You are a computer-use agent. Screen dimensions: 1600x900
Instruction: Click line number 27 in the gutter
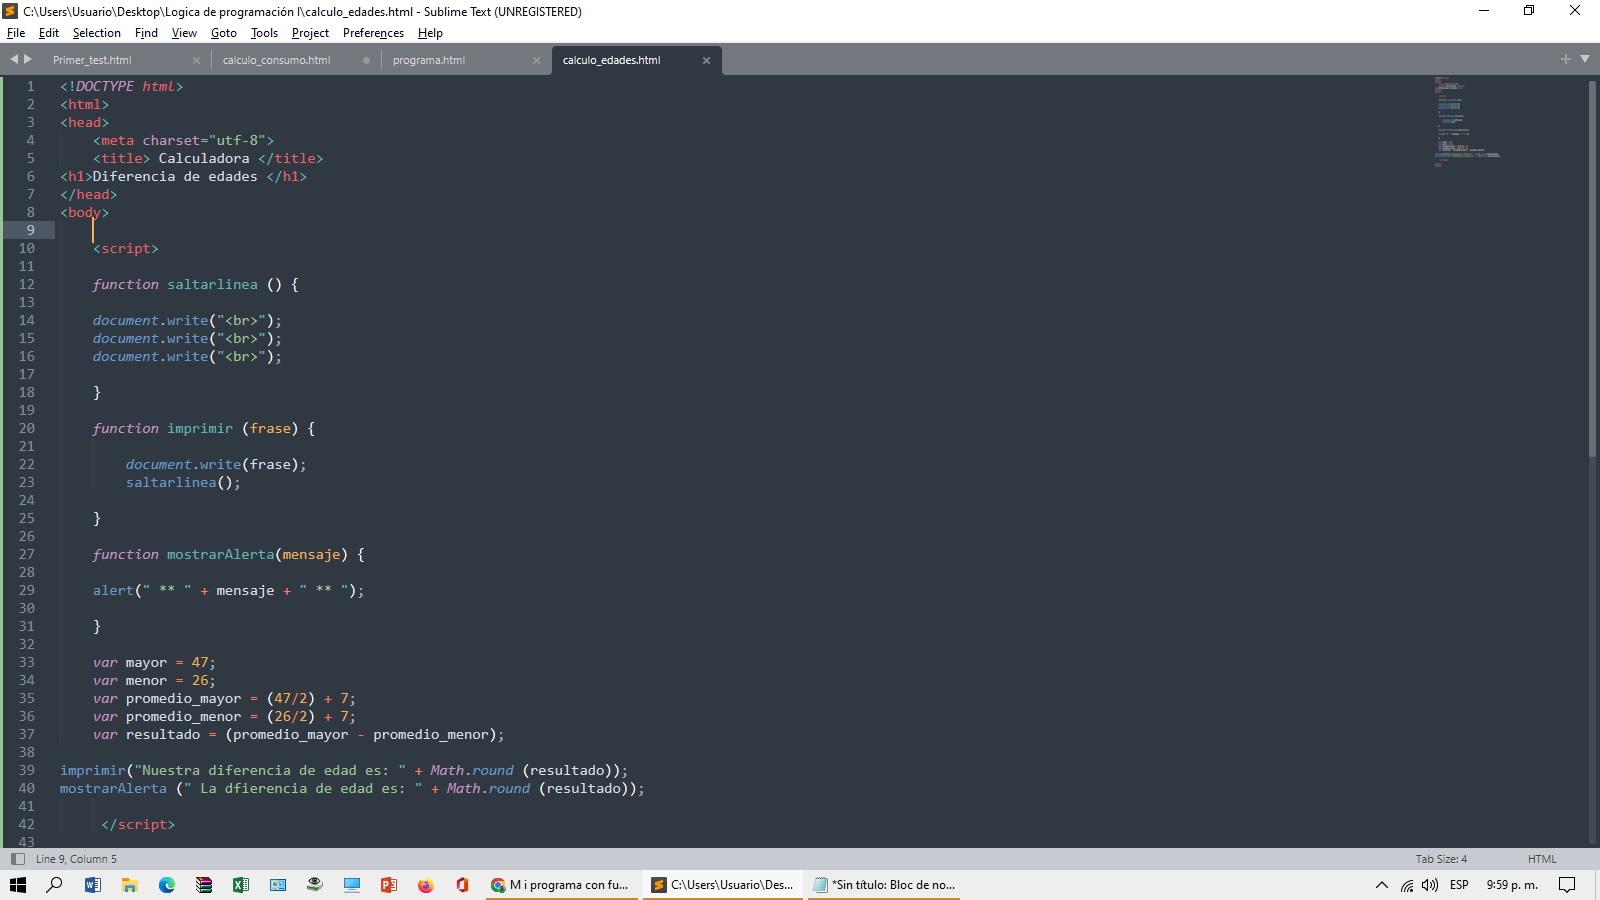point(26,554)
